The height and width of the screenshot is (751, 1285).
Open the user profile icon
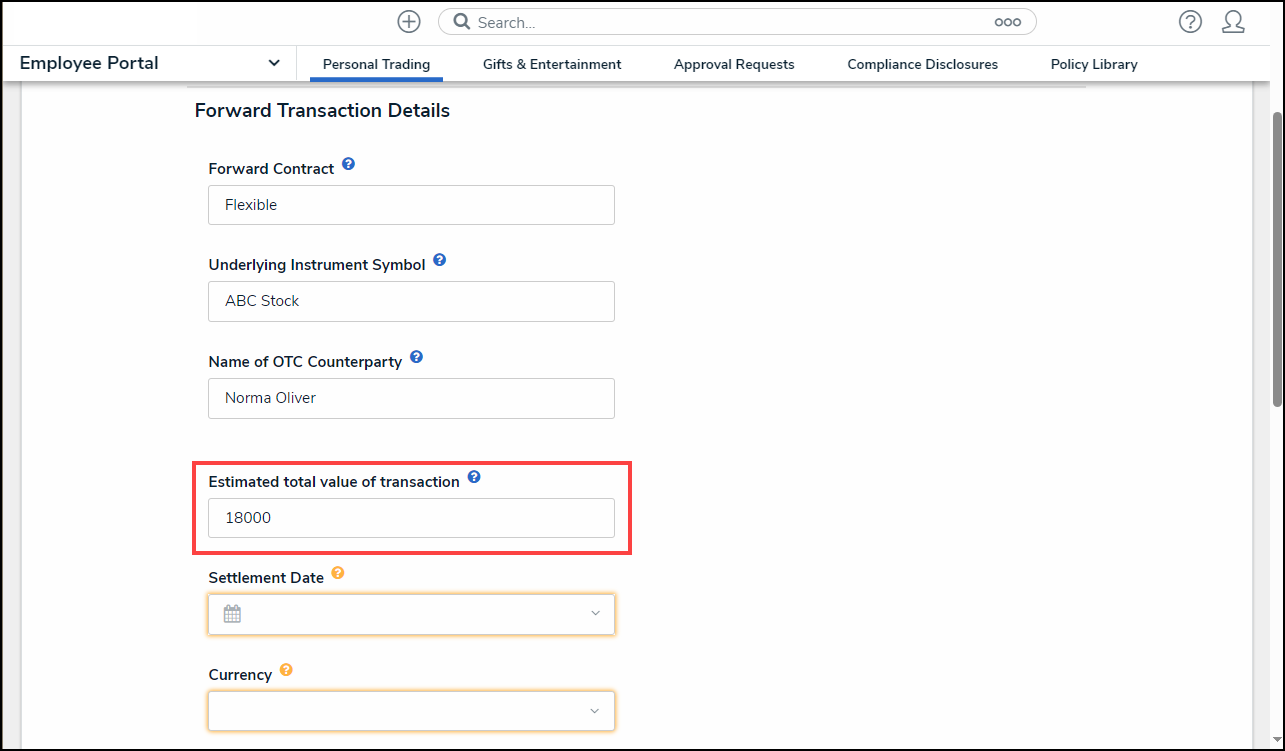pos(1233,22)
